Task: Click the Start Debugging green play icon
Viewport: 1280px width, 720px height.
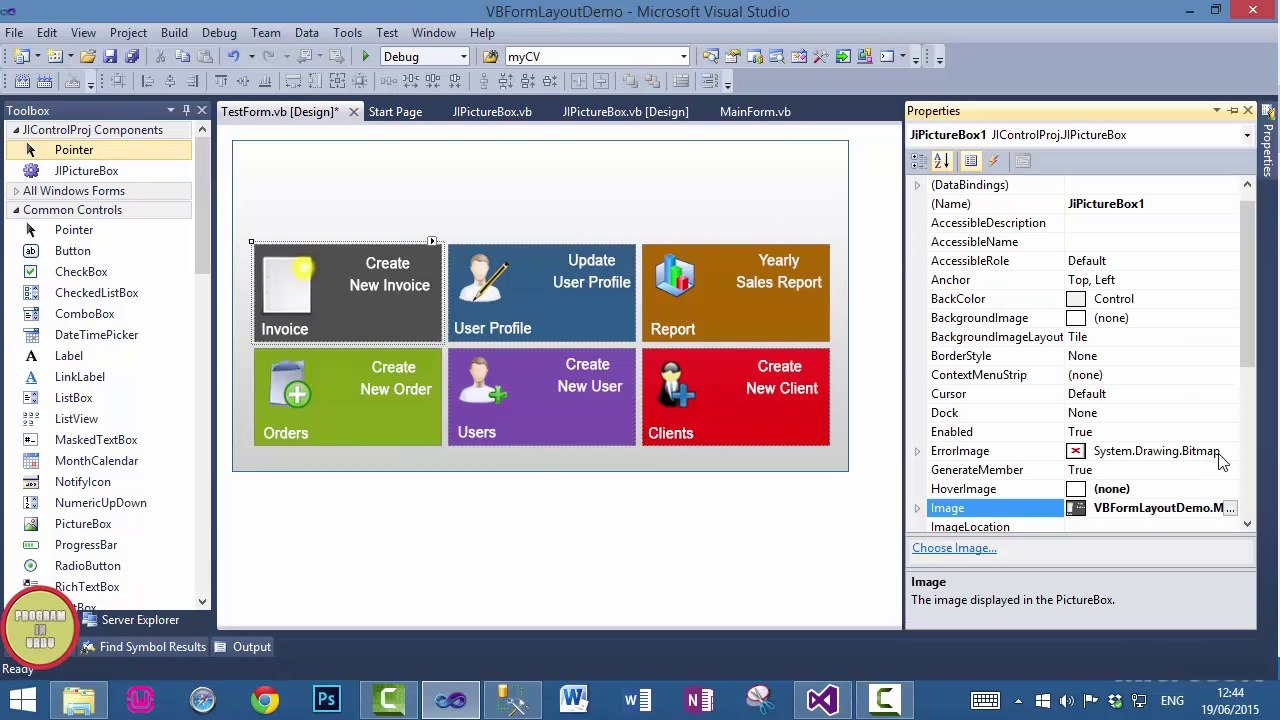Action: [366, 57]
